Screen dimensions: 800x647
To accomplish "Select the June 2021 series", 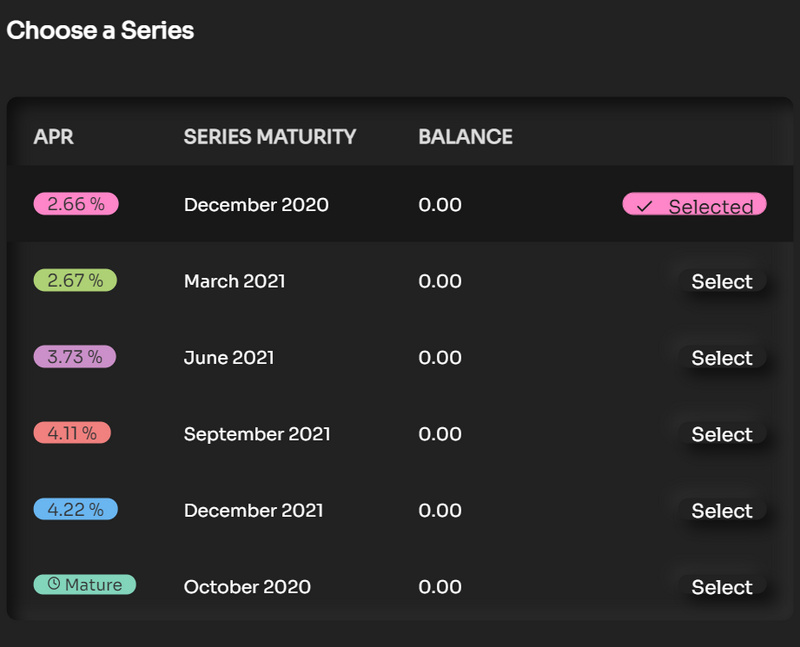I will (721, 358).
